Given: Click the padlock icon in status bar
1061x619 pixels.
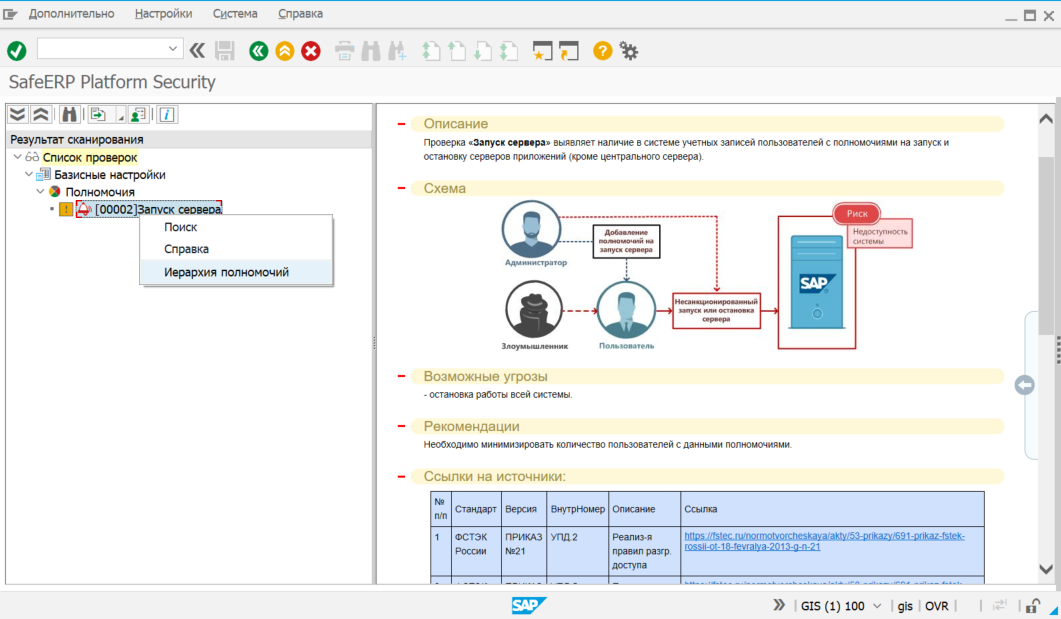Looking at the screenshot, I should click(x=1033, y=606).
